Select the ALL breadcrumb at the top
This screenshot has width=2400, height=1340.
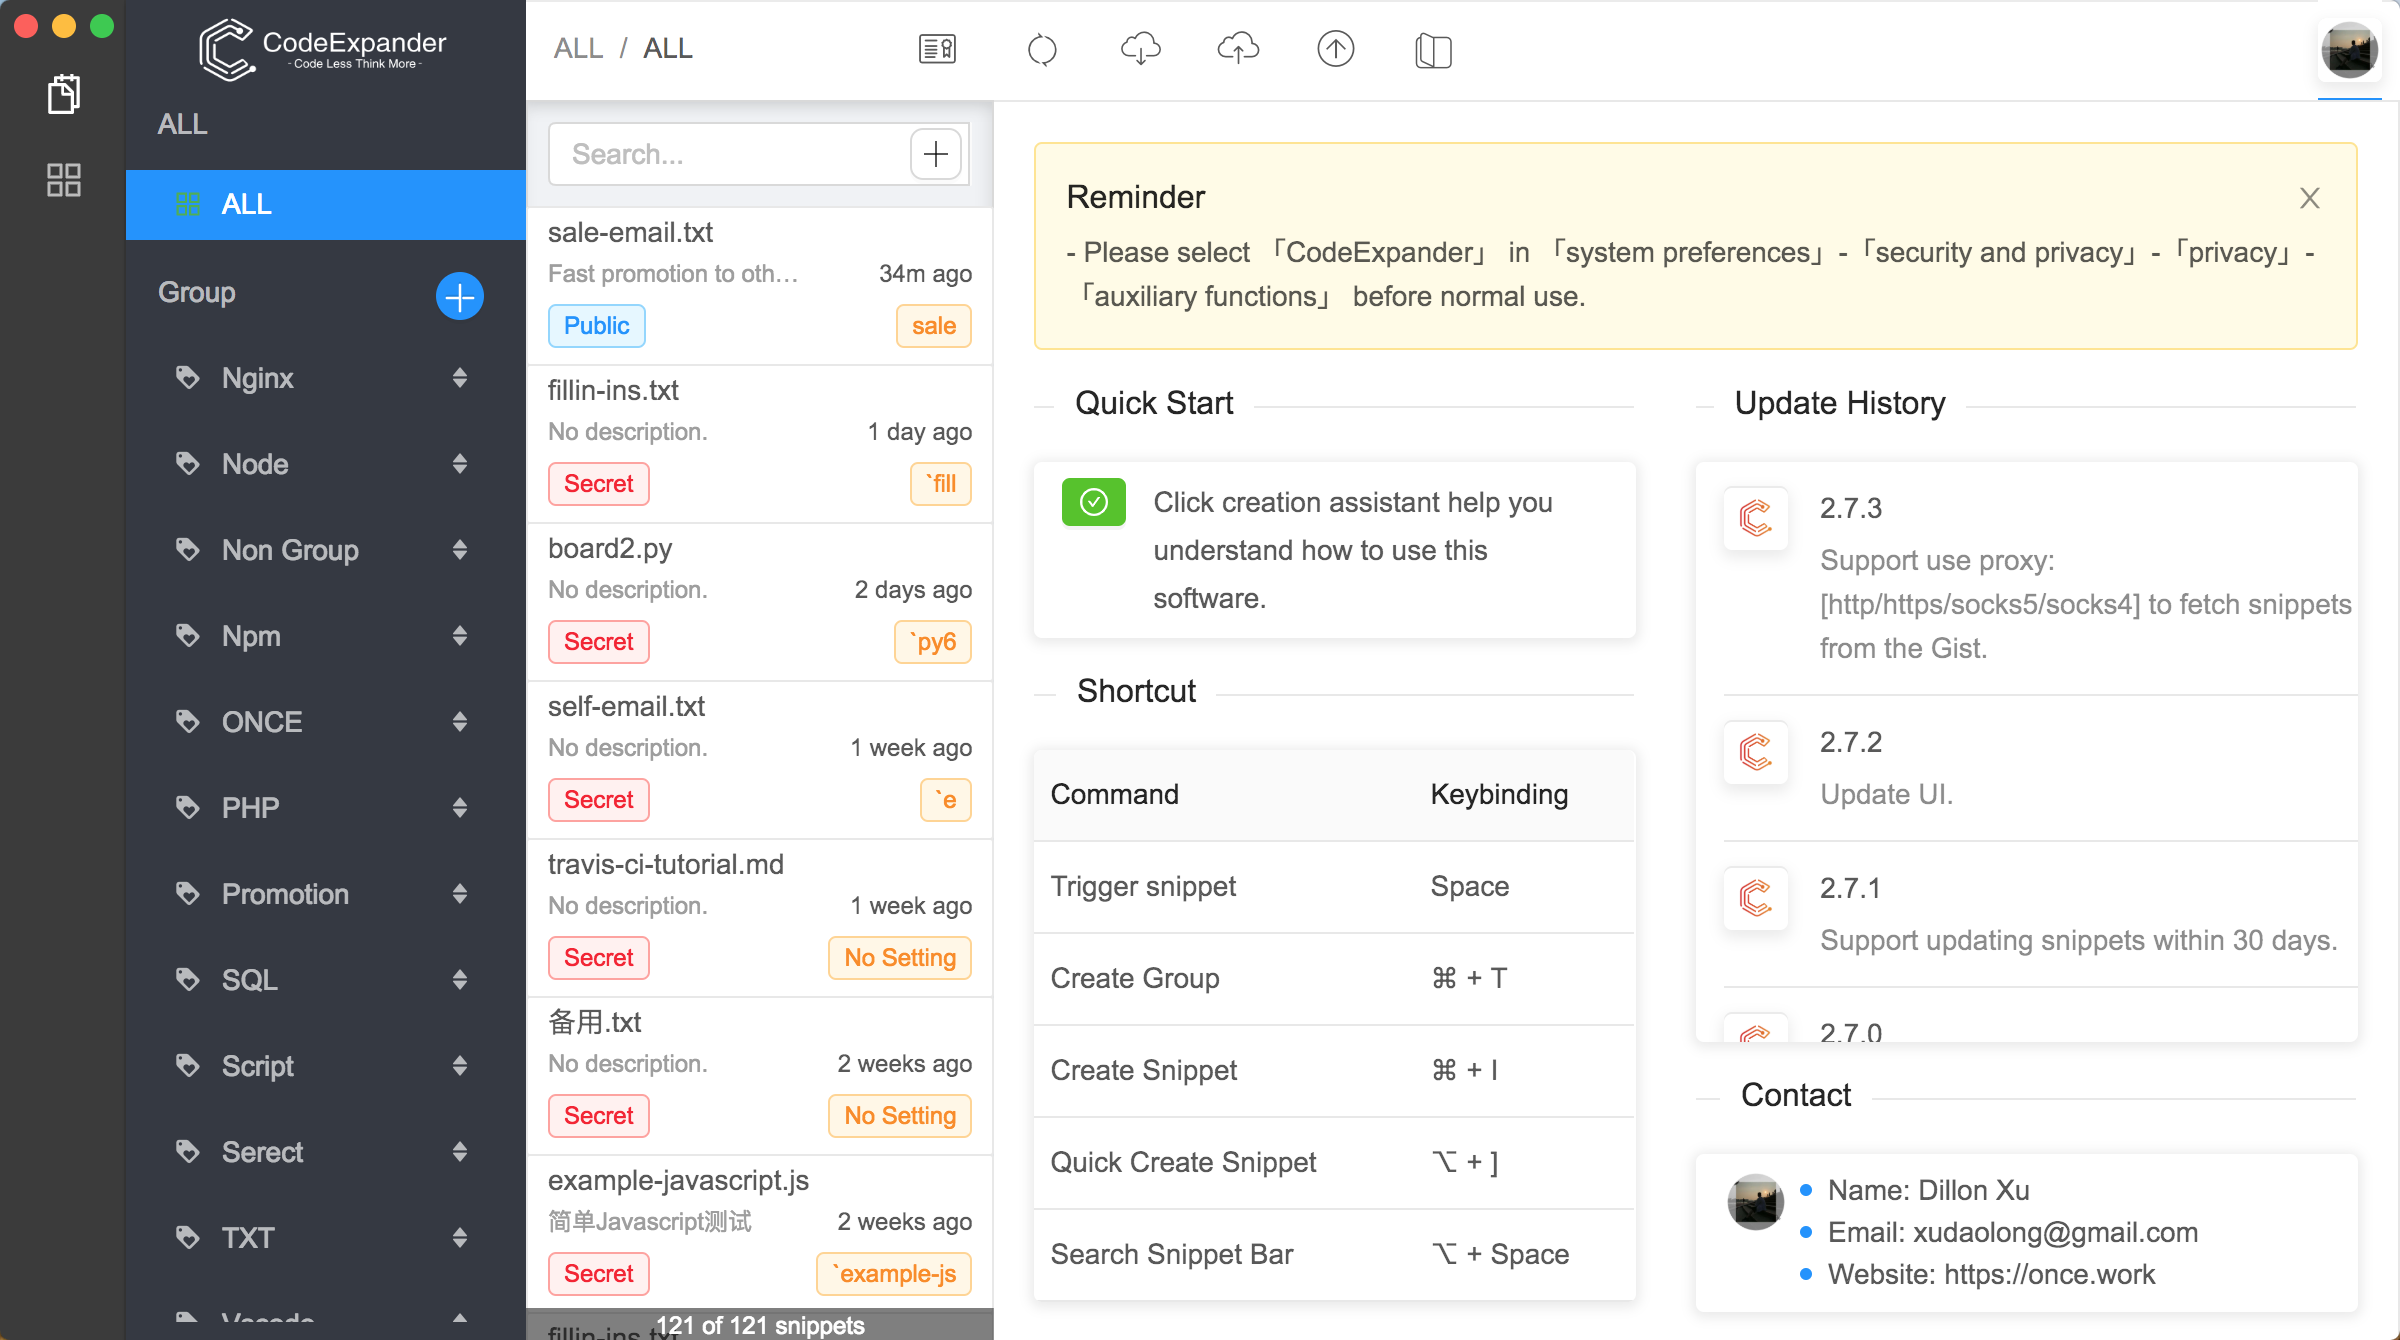580,48
